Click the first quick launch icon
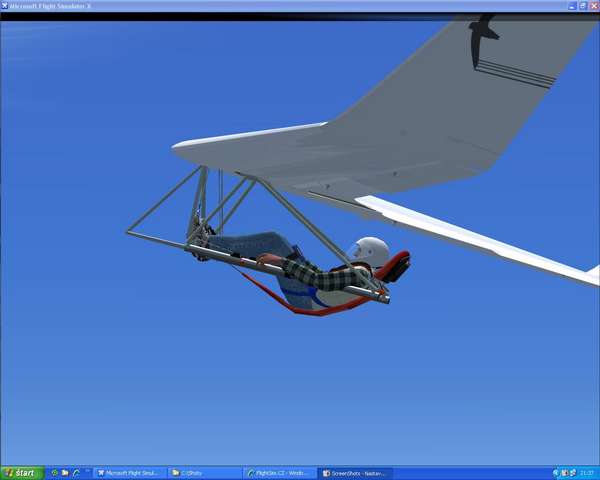The image size is (600, 480). tap(54, 473)
